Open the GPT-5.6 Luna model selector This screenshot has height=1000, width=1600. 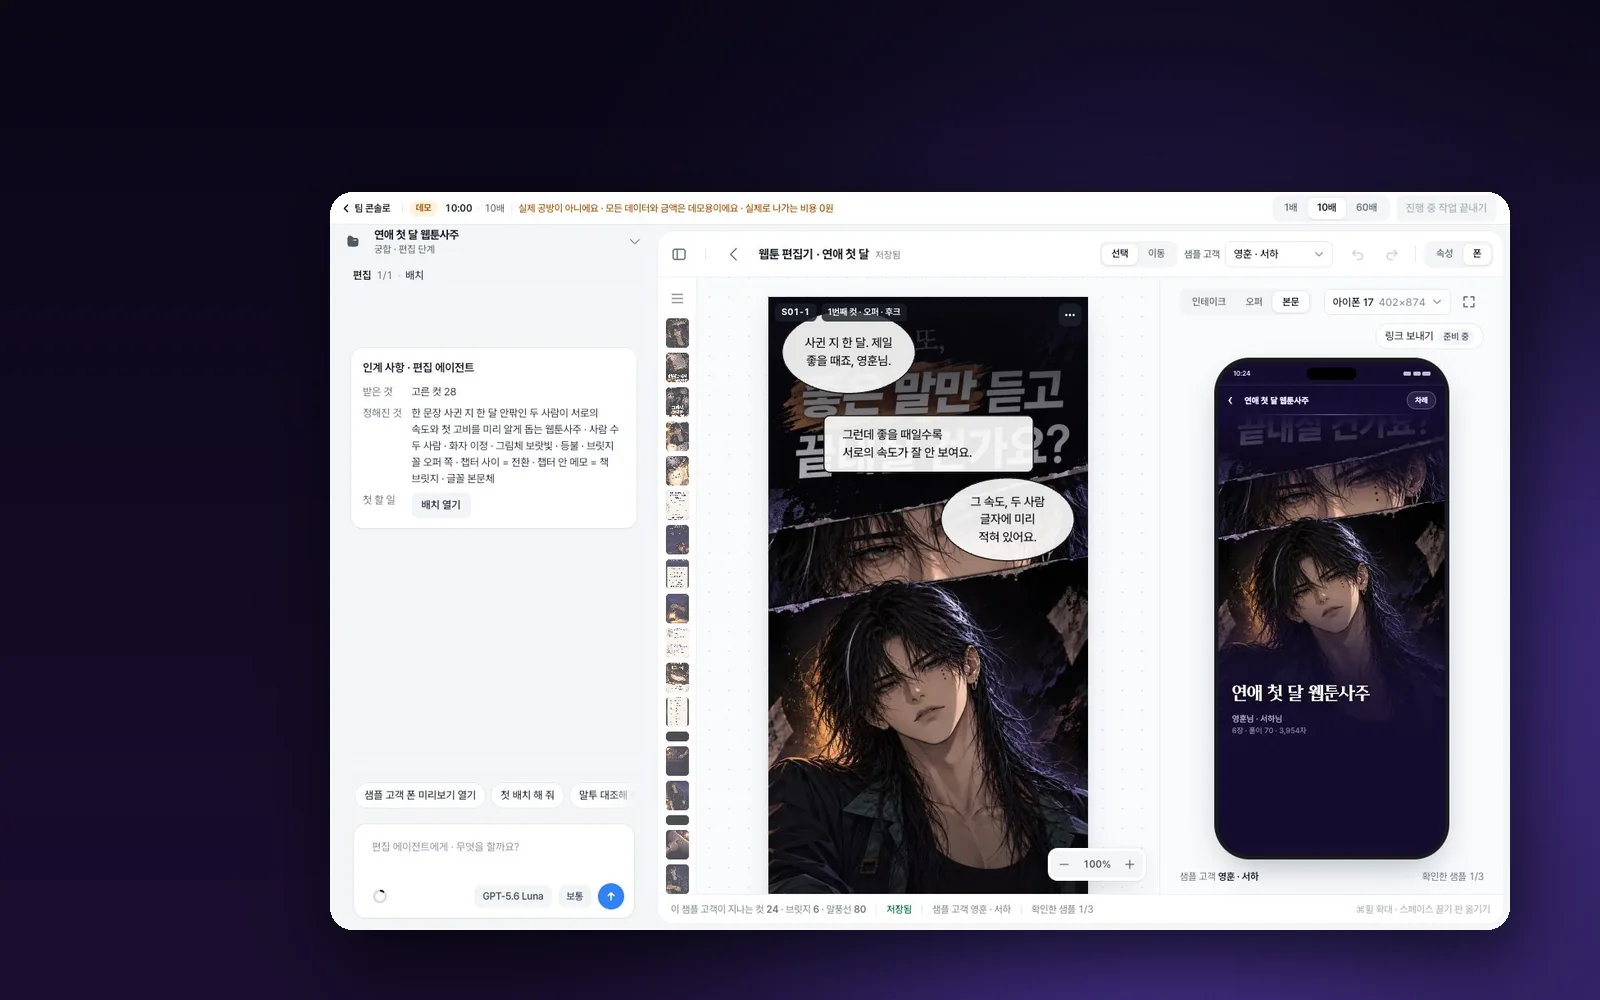[513, 896]
